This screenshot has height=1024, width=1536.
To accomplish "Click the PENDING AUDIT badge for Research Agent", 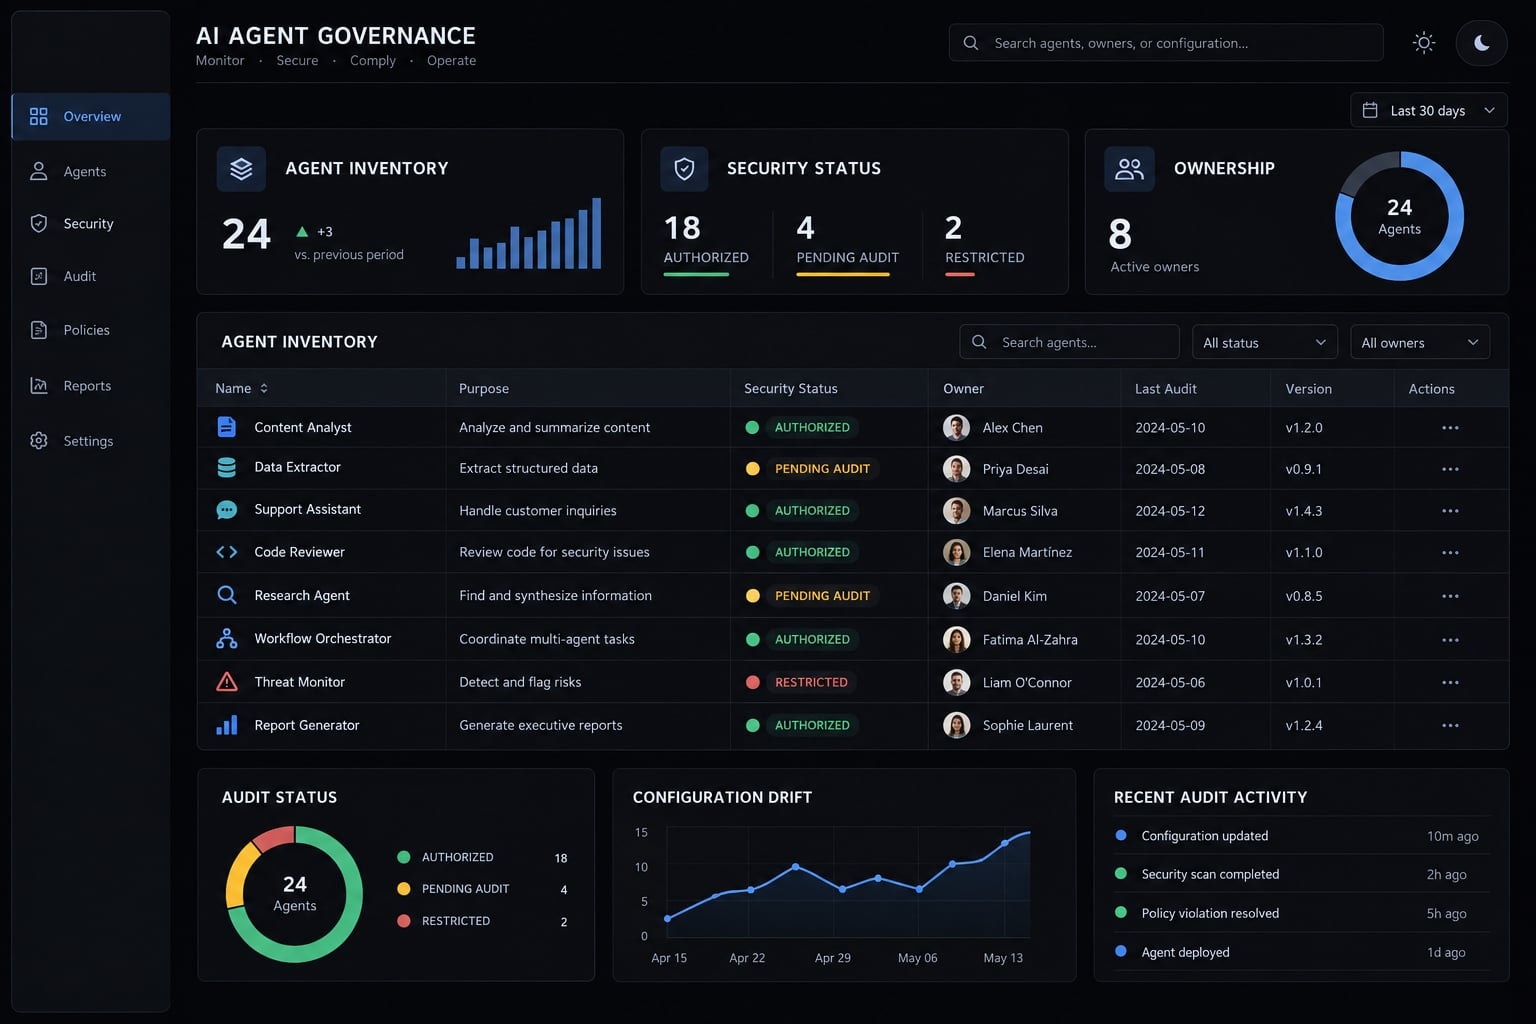I will (x=822, y=596).
